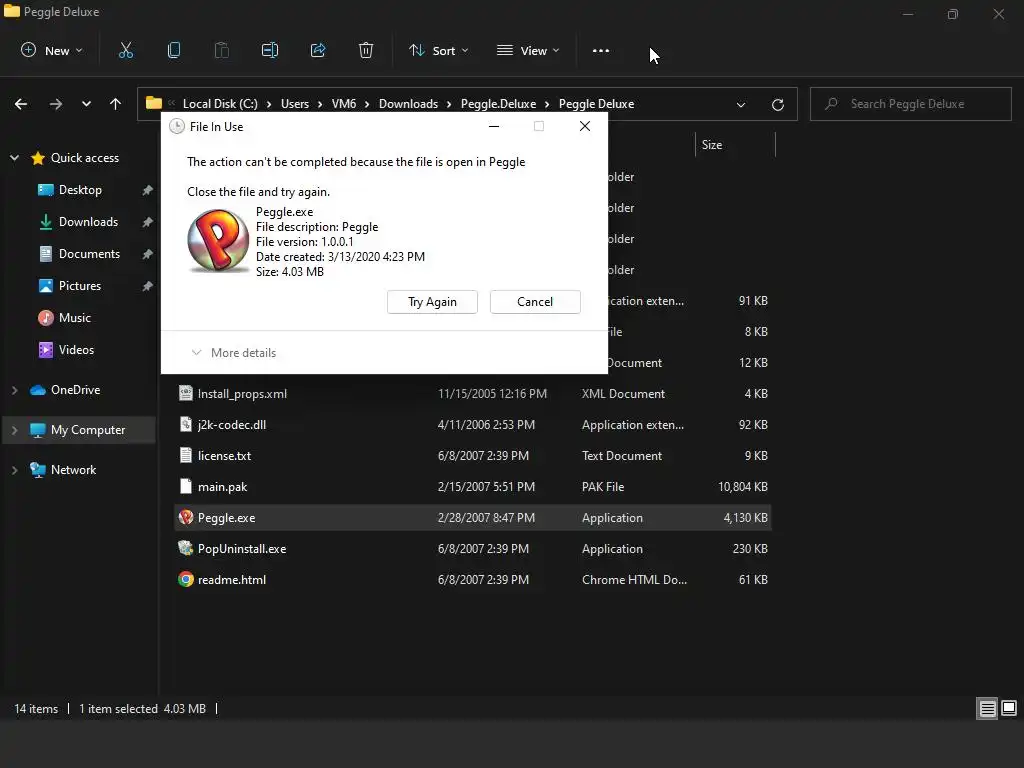This screenshot has width=1024, height=768.
Task: Click the Cut scissors icon in toolbar
Action: click(x=125, y=50)
